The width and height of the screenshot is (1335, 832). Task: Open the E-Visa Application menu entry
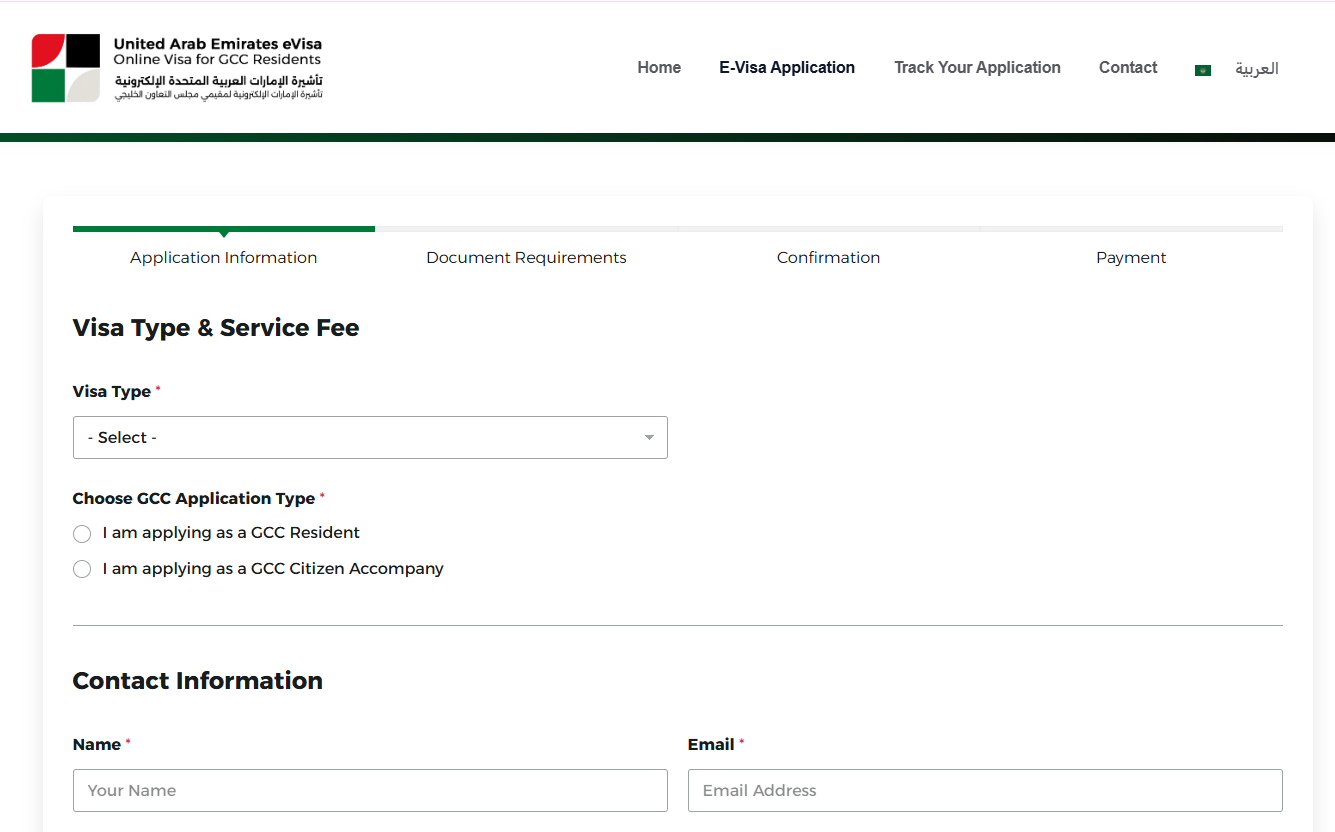coord(787,67)
